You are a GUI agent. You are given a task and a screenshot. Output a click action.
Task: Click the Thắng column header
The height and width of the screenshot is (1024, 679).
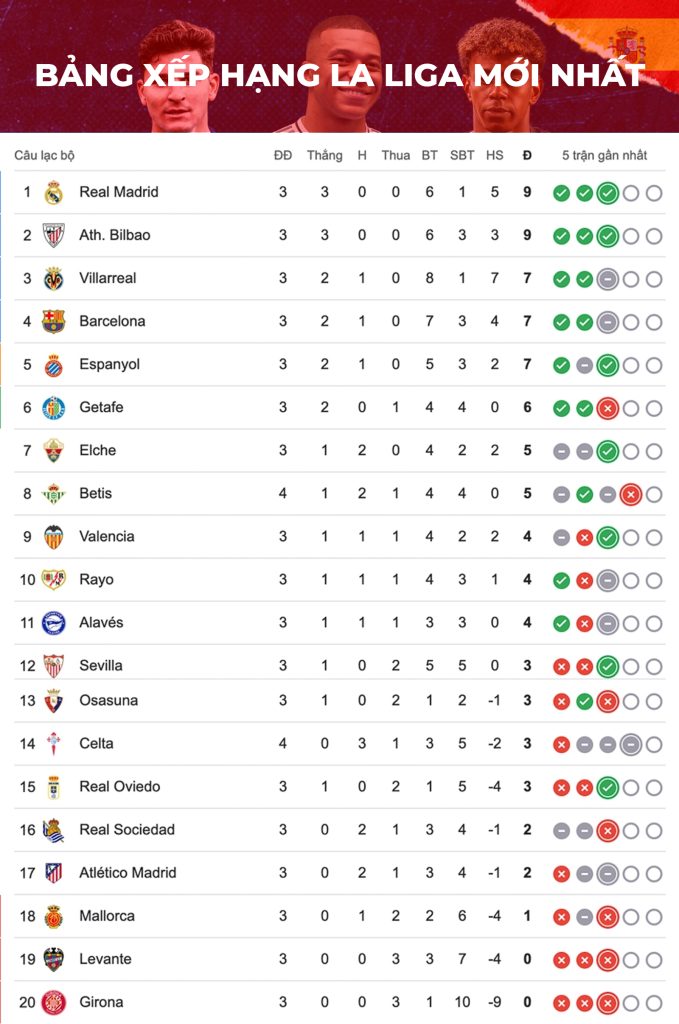324,155
